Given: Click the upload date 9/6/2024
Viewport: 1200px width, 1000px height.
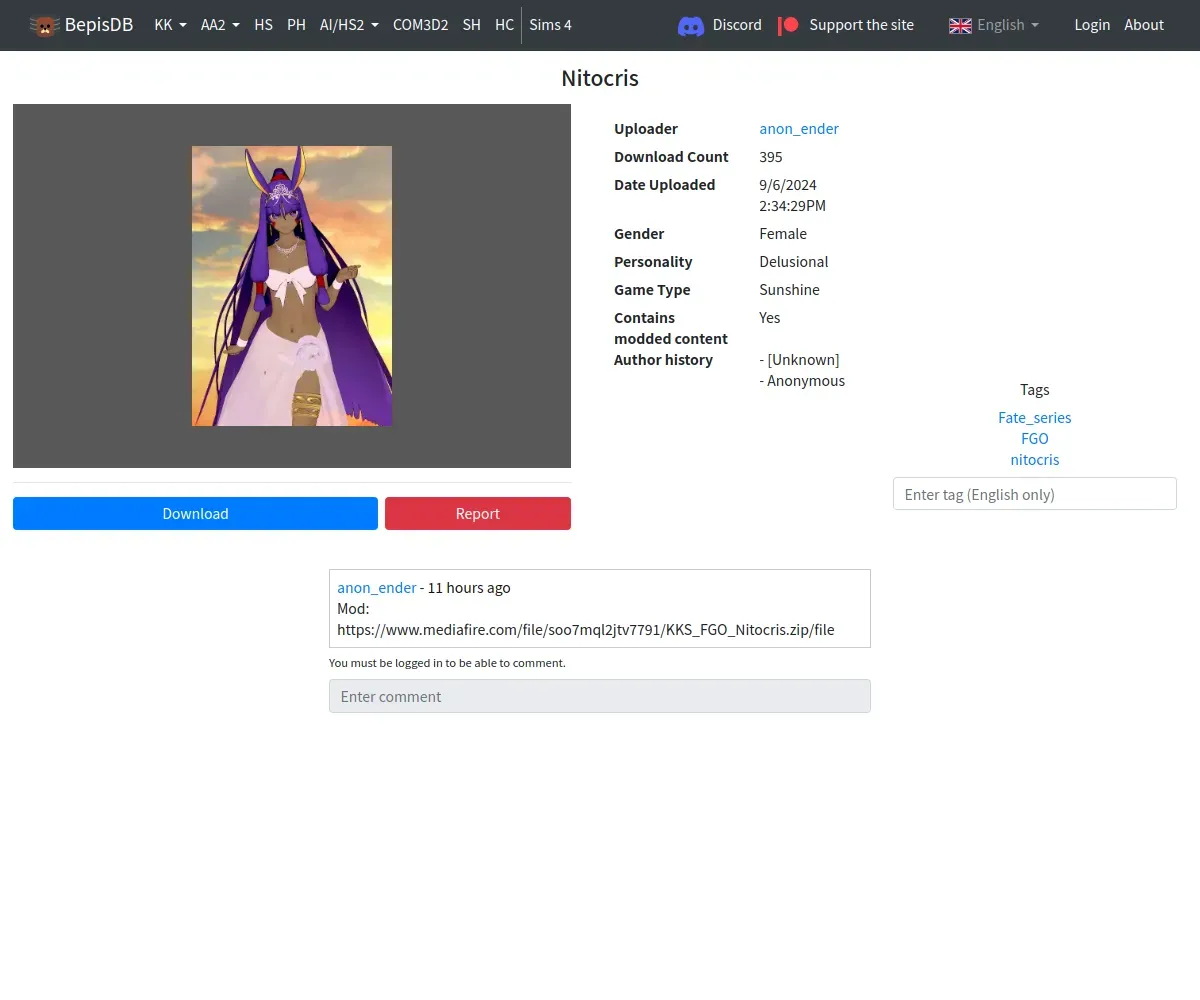Looking at the screenshot, I should [788, 185].
